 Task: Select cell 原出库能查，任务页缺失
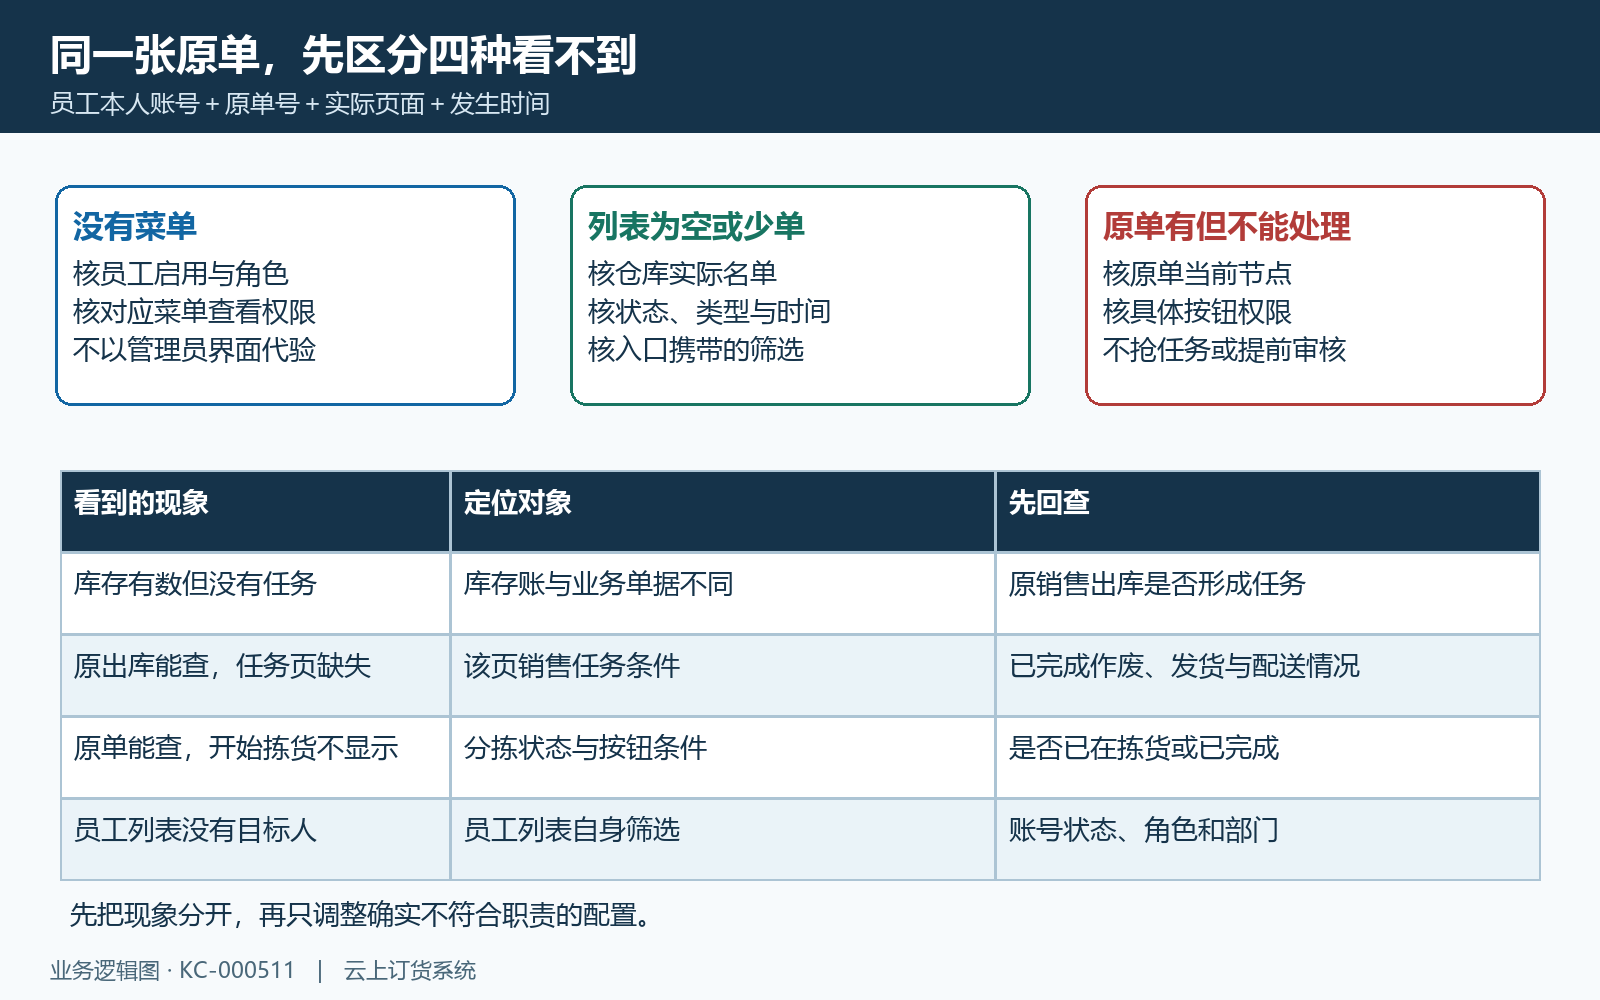[255, 675]
